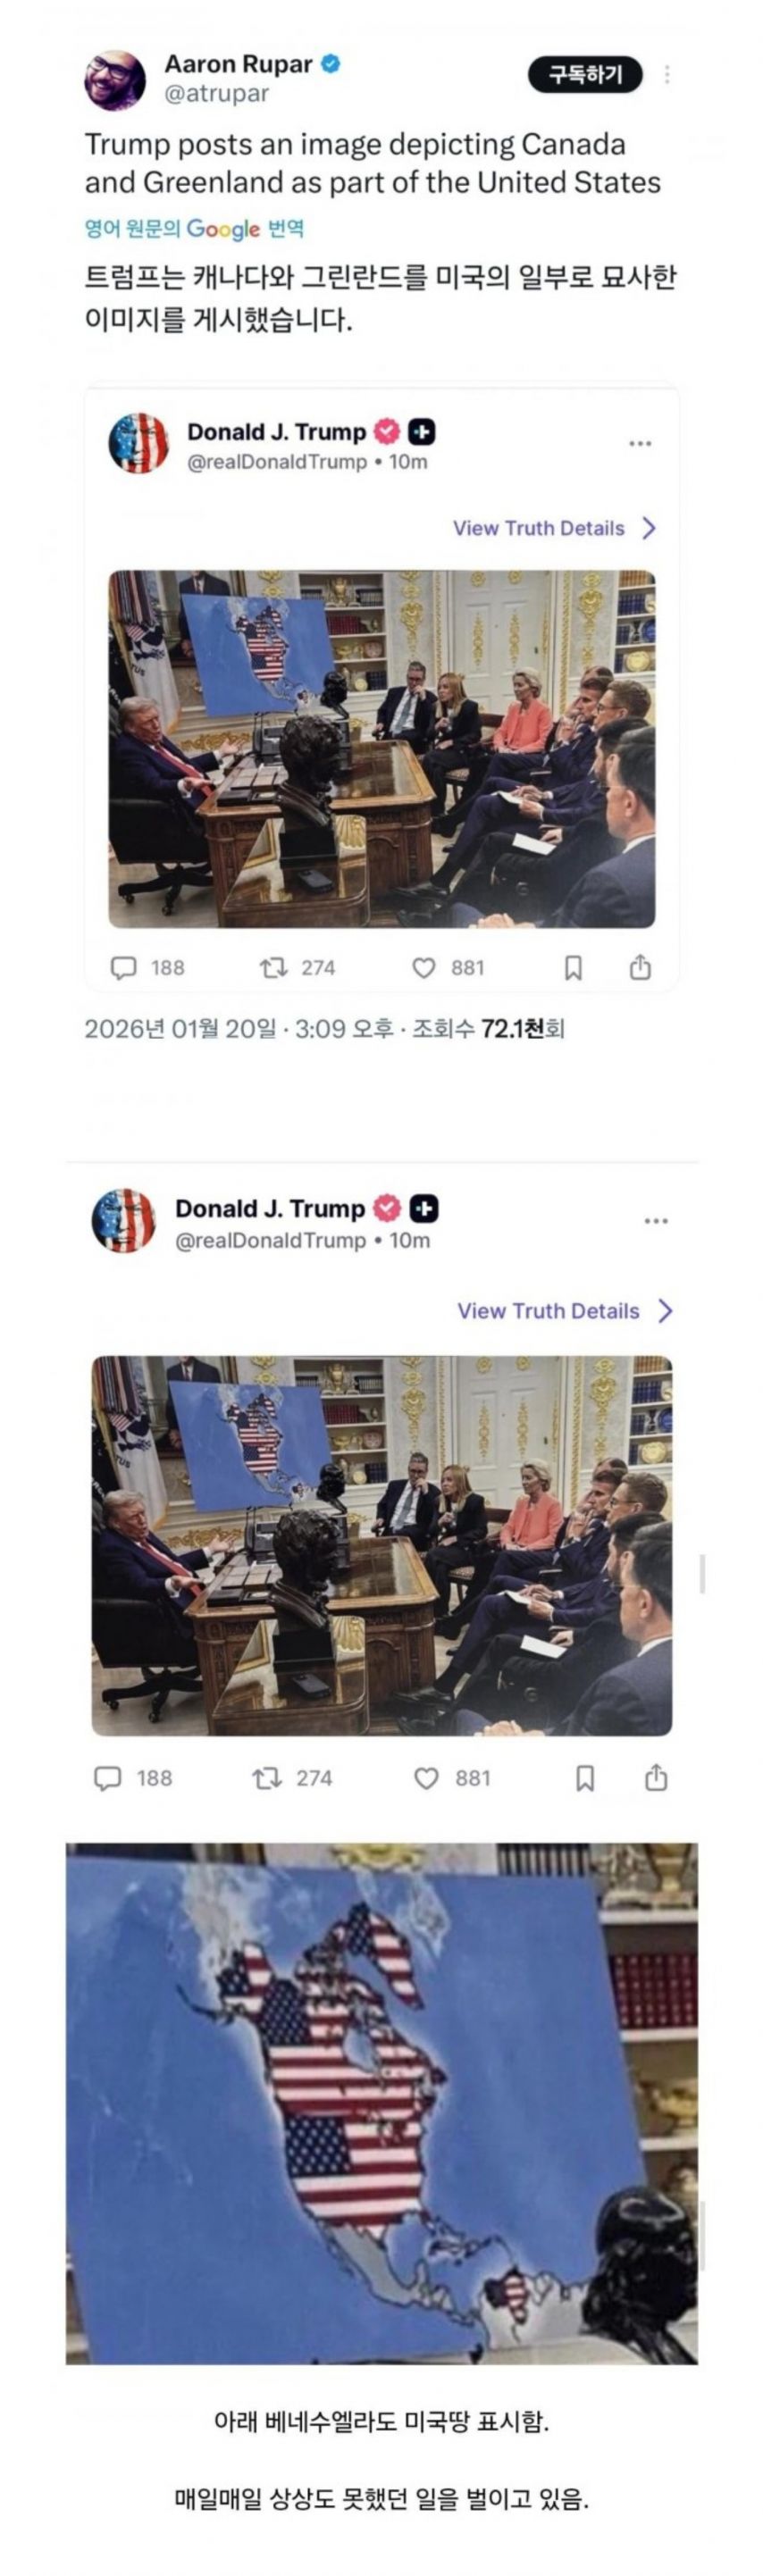Open more options on second Truth post
The height and width of the screenshot is (2576, 763).
(656, 1221)
